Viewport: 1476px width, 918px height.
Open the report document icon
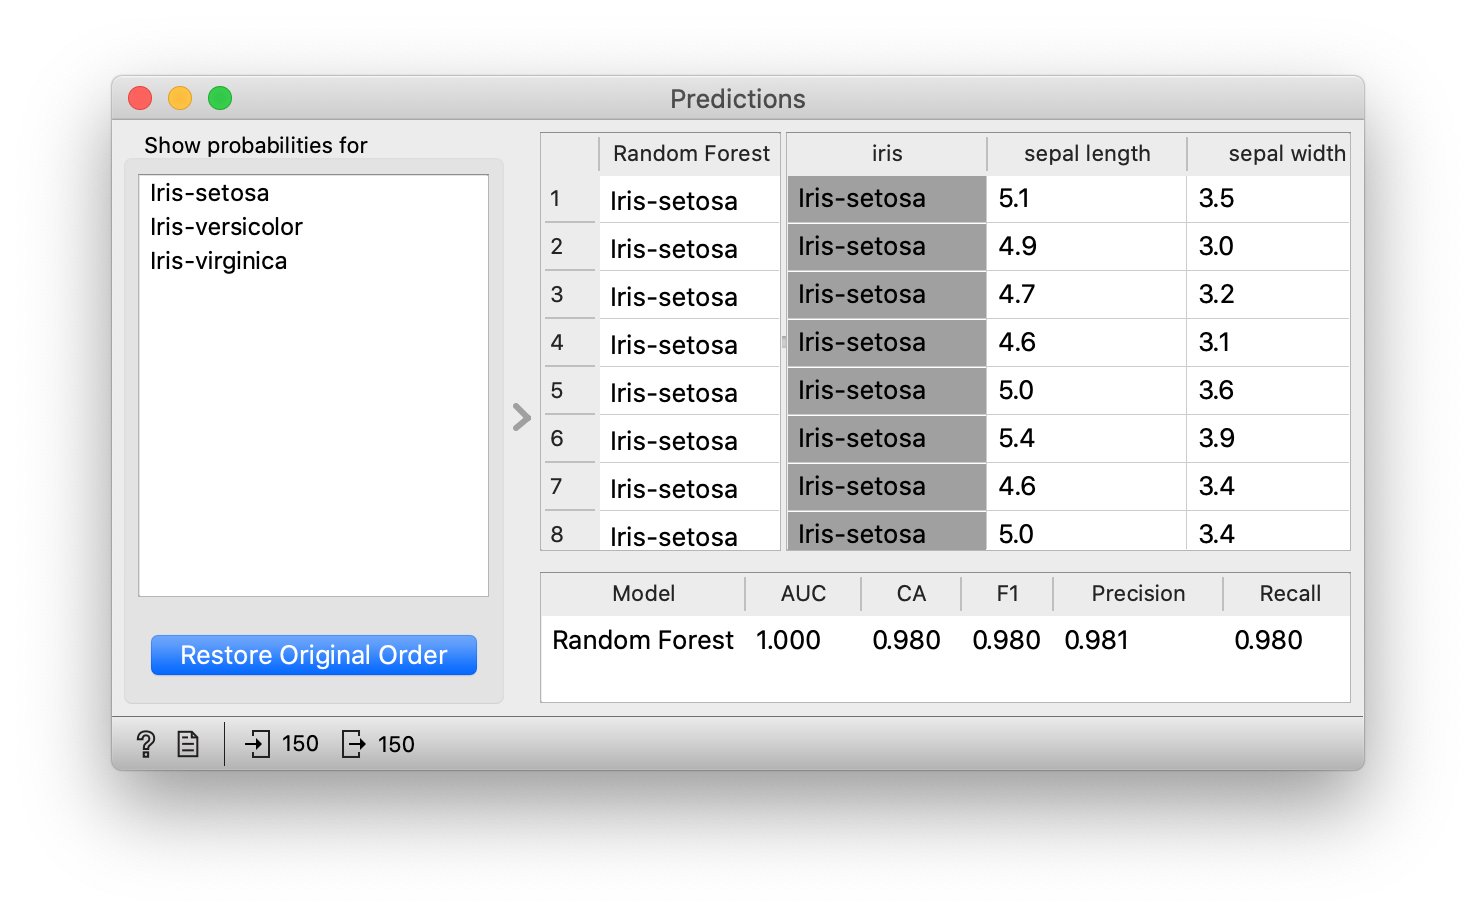click(188, 744)
